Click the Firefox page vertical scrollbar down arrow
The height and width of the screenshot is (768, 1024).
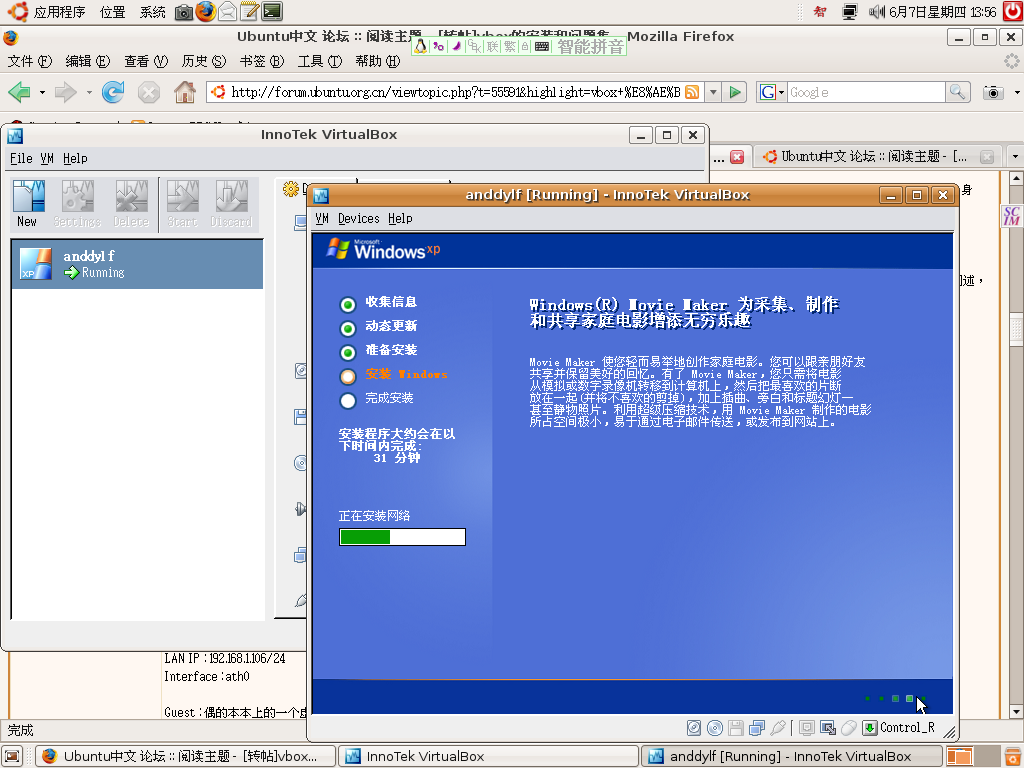pyautogui.click(x=1016, y=712)
